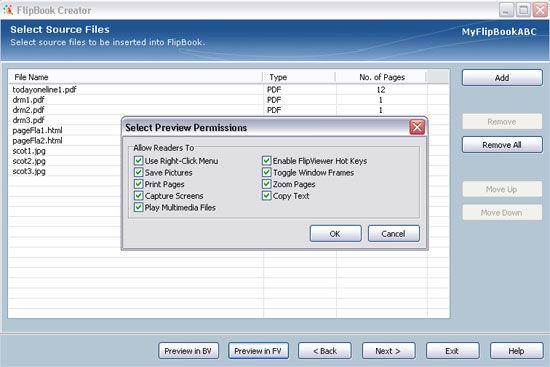Screen dimensions: 550x367
Task: Click Preview in BV button
Action: pos(188,351)
